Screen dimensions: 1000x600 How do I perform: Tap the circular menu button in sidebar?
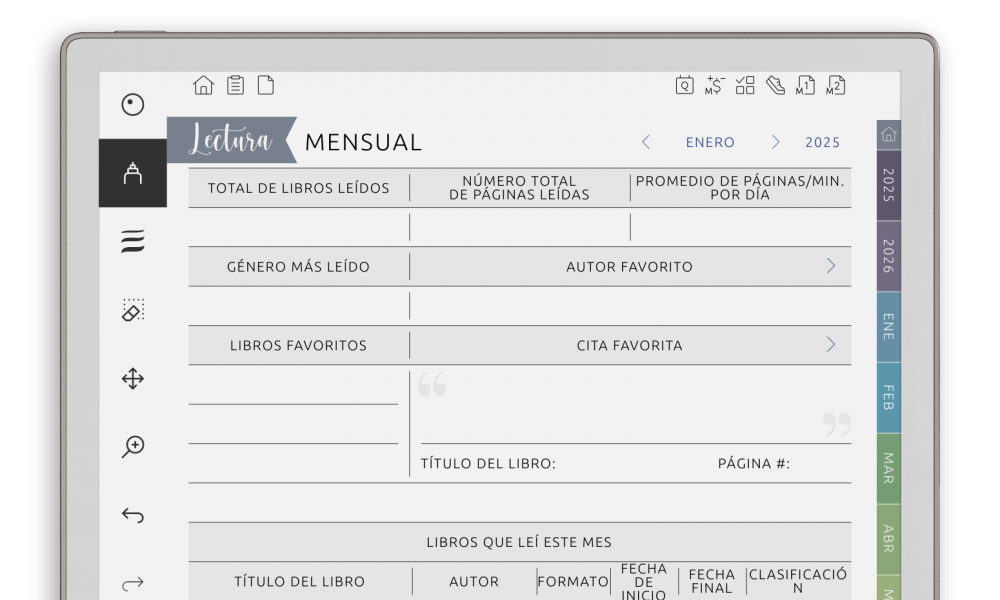pyautogui.click(x=133, y=105)
